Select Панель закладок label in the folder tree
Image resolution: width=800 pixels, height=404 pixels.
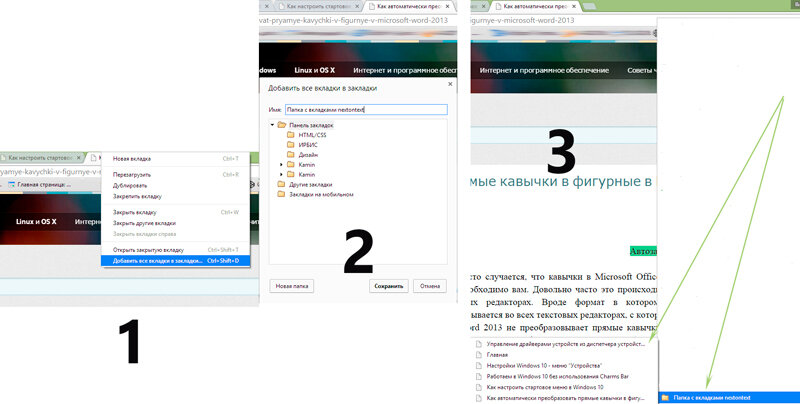pos(311,125)
